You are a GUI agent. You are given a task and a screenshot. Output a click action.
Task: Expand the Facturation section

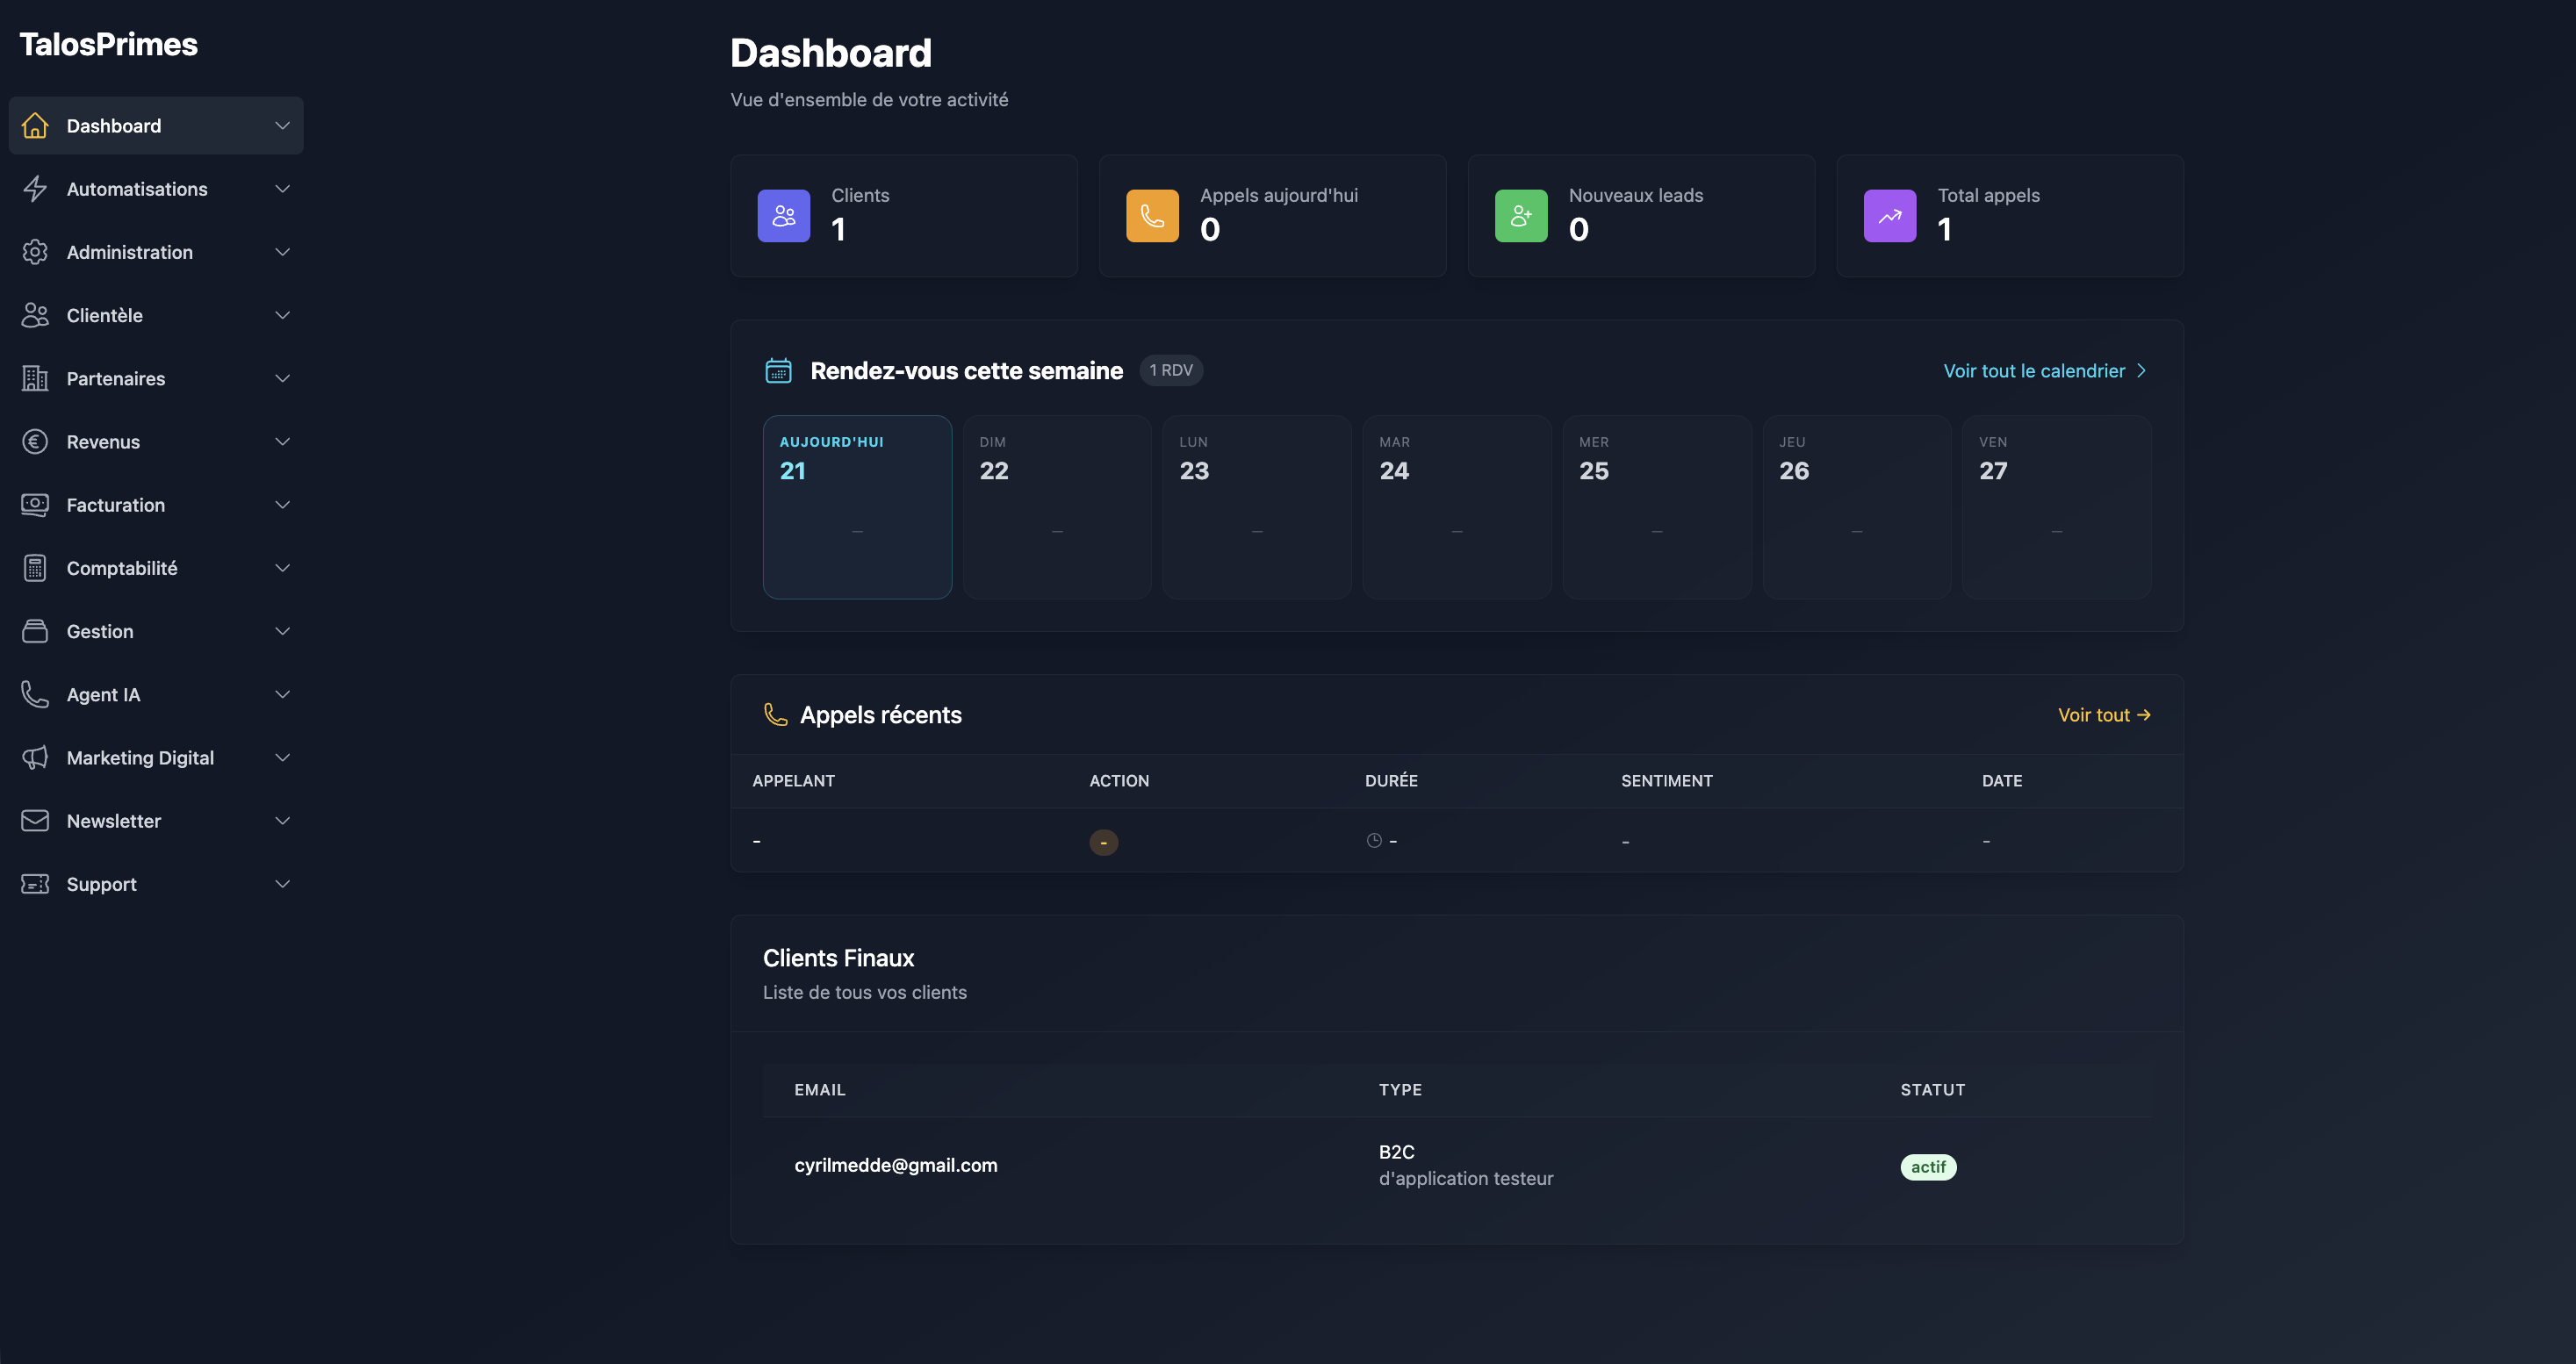(x=283, y=505)
